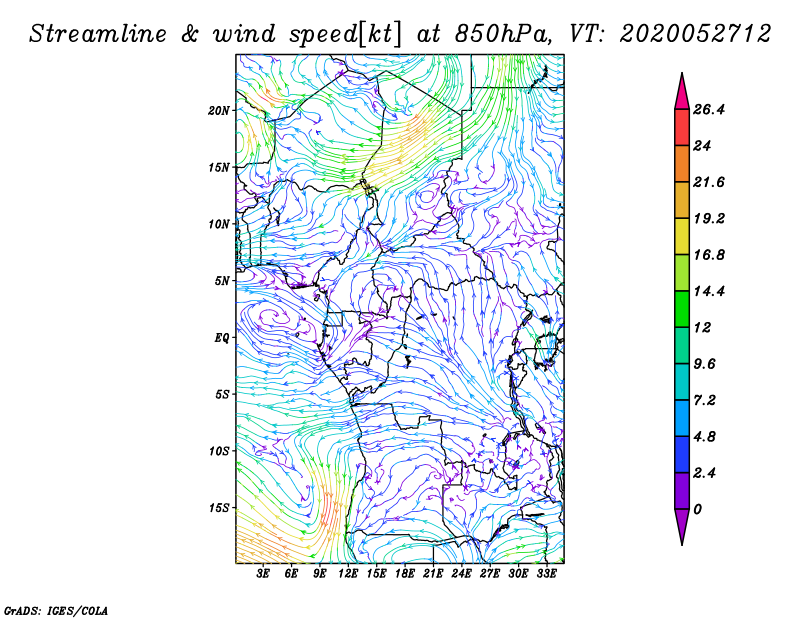Click the 26.4 color bar value
This screenshot has height=618, width=800.
click(709, 109)
